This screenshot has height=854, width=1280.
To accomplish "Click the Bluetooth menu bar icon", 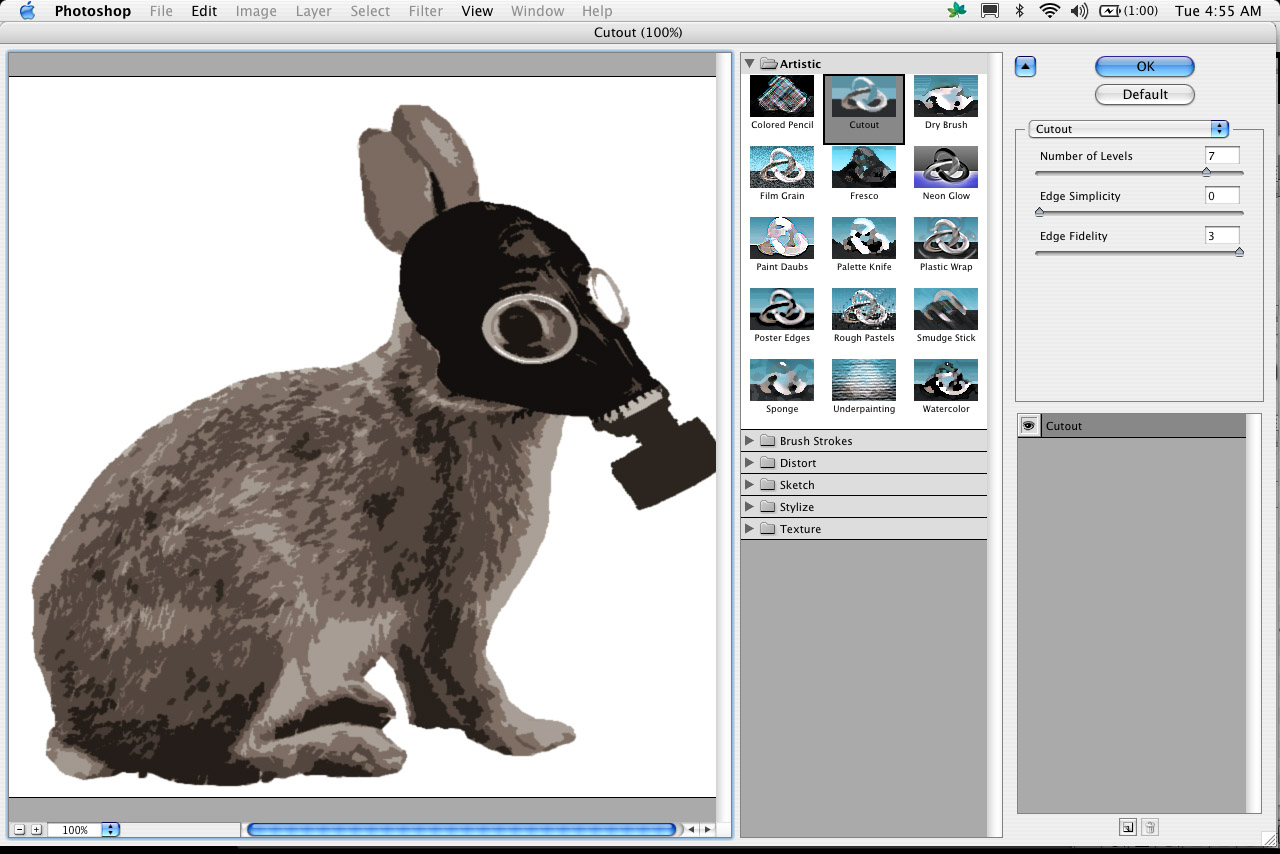I will click(x=1020, y=11).
